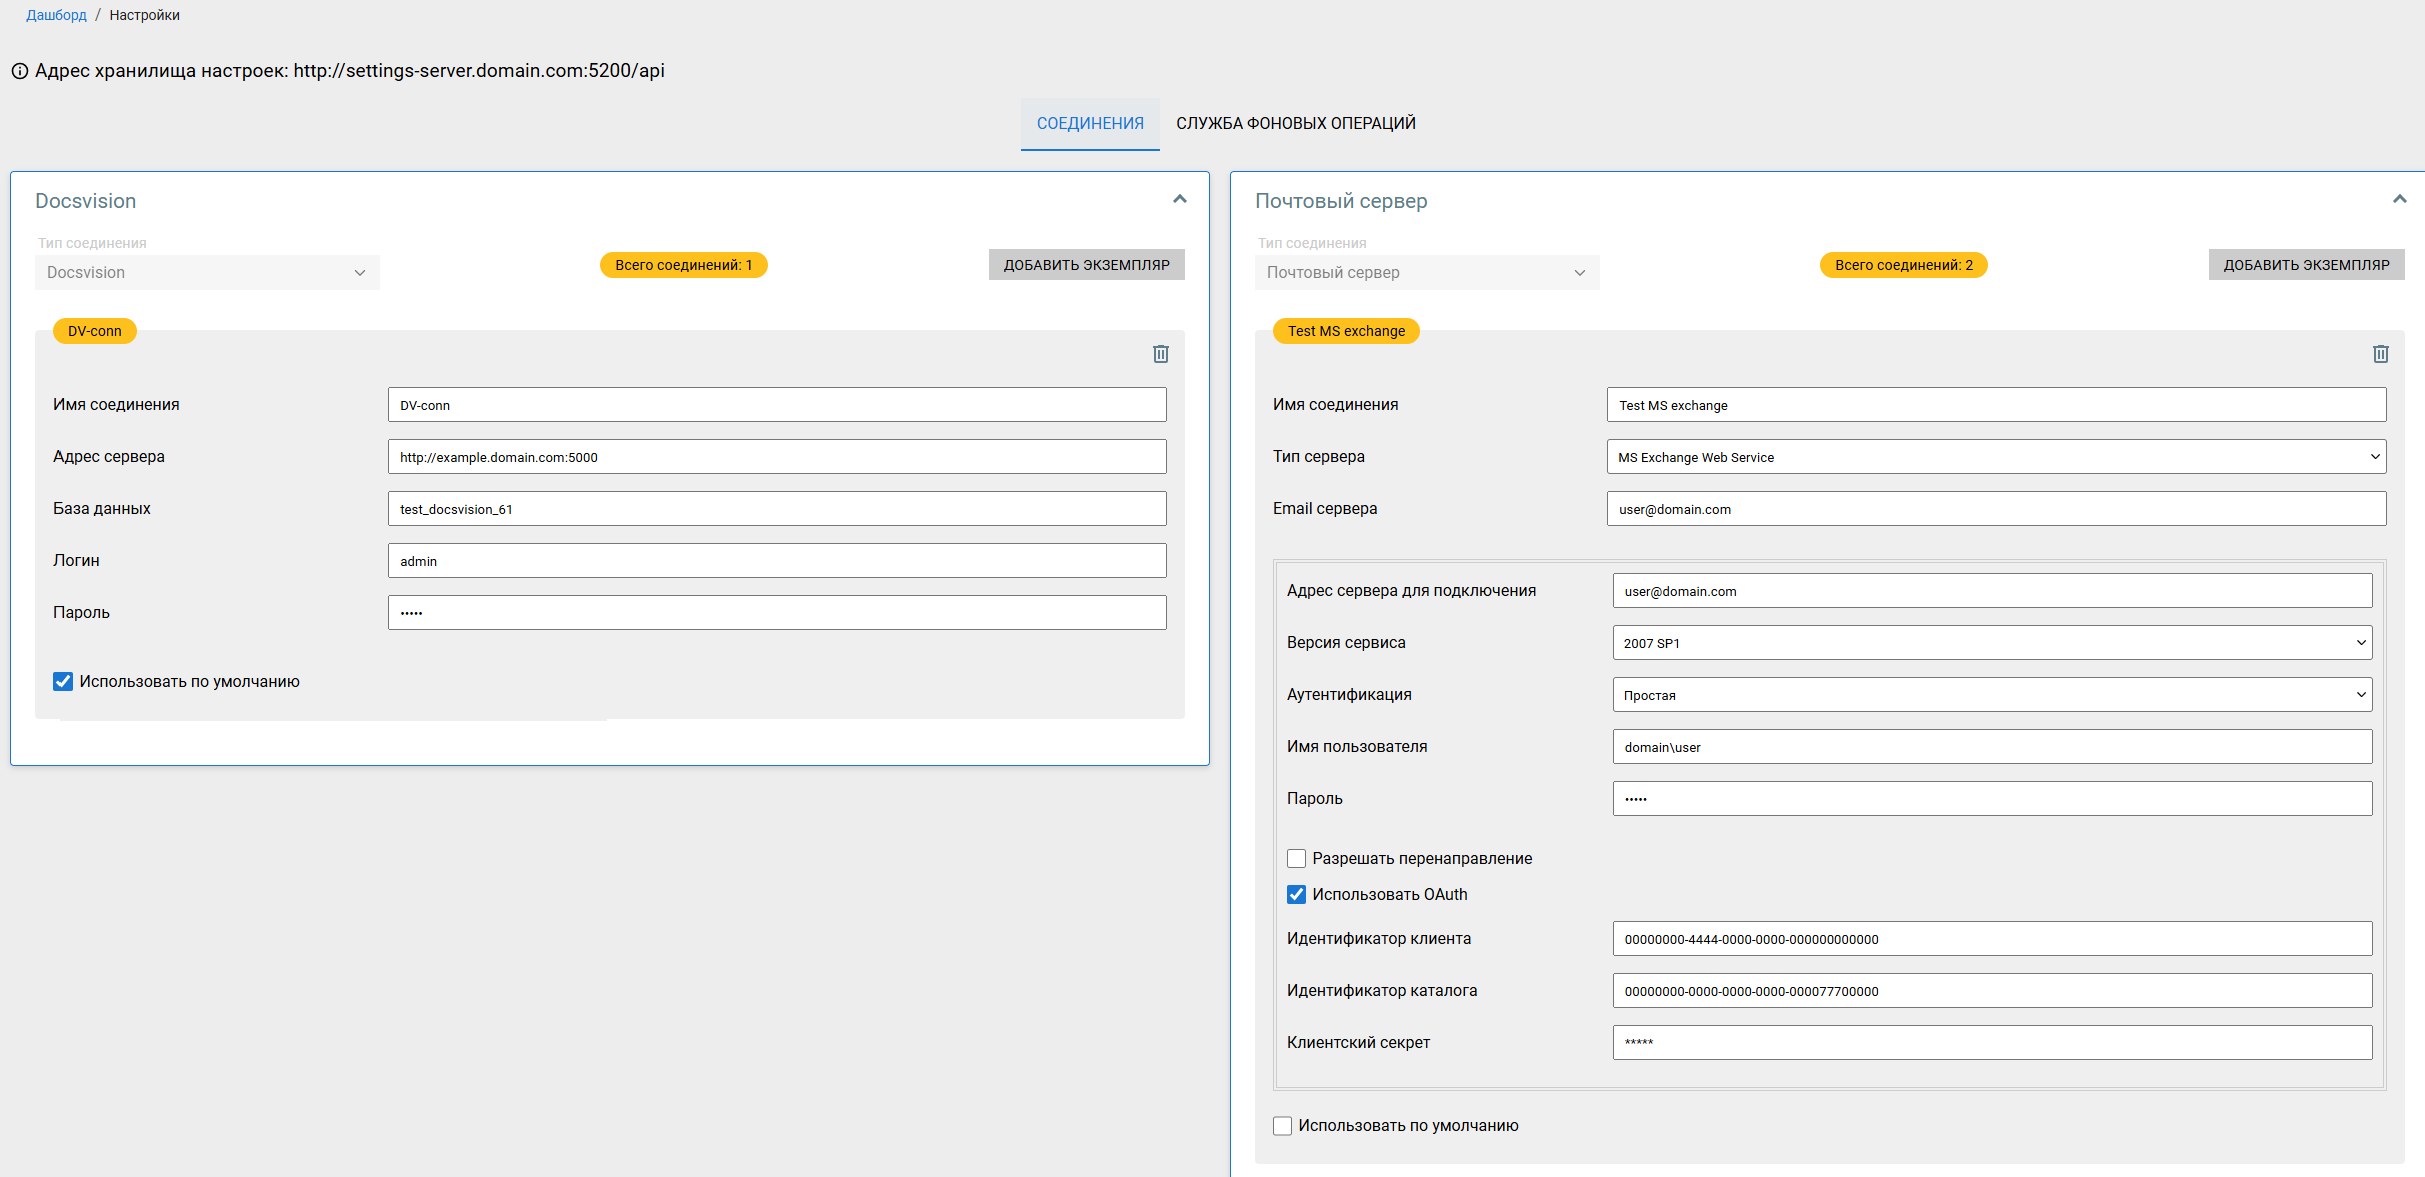Delete the DV-conn connection with trash icon
The height and width of the screenshot is (1177, 2425).
(1160, 354)
